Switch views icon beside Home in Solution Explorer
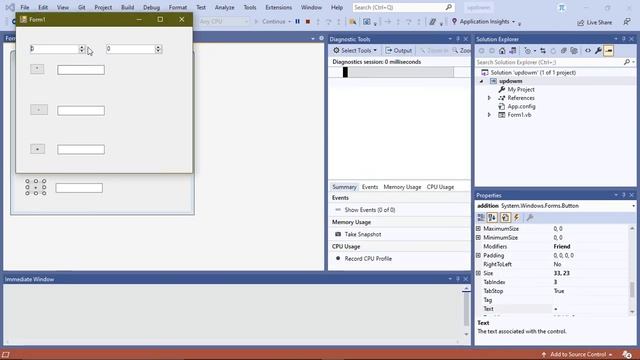Viewport: 640px width, 360px height. click(513, 51)
